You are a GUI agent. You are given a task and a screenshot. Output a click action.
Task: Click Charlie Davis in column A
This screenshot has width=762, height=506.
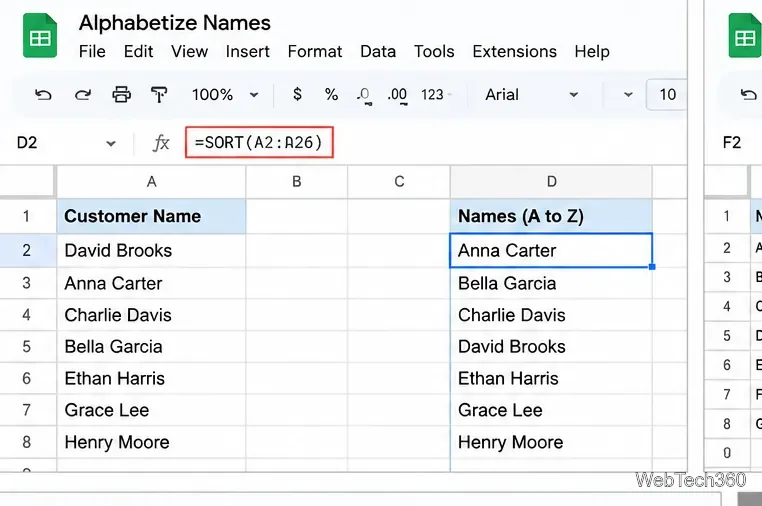click(x=151, y=315)
